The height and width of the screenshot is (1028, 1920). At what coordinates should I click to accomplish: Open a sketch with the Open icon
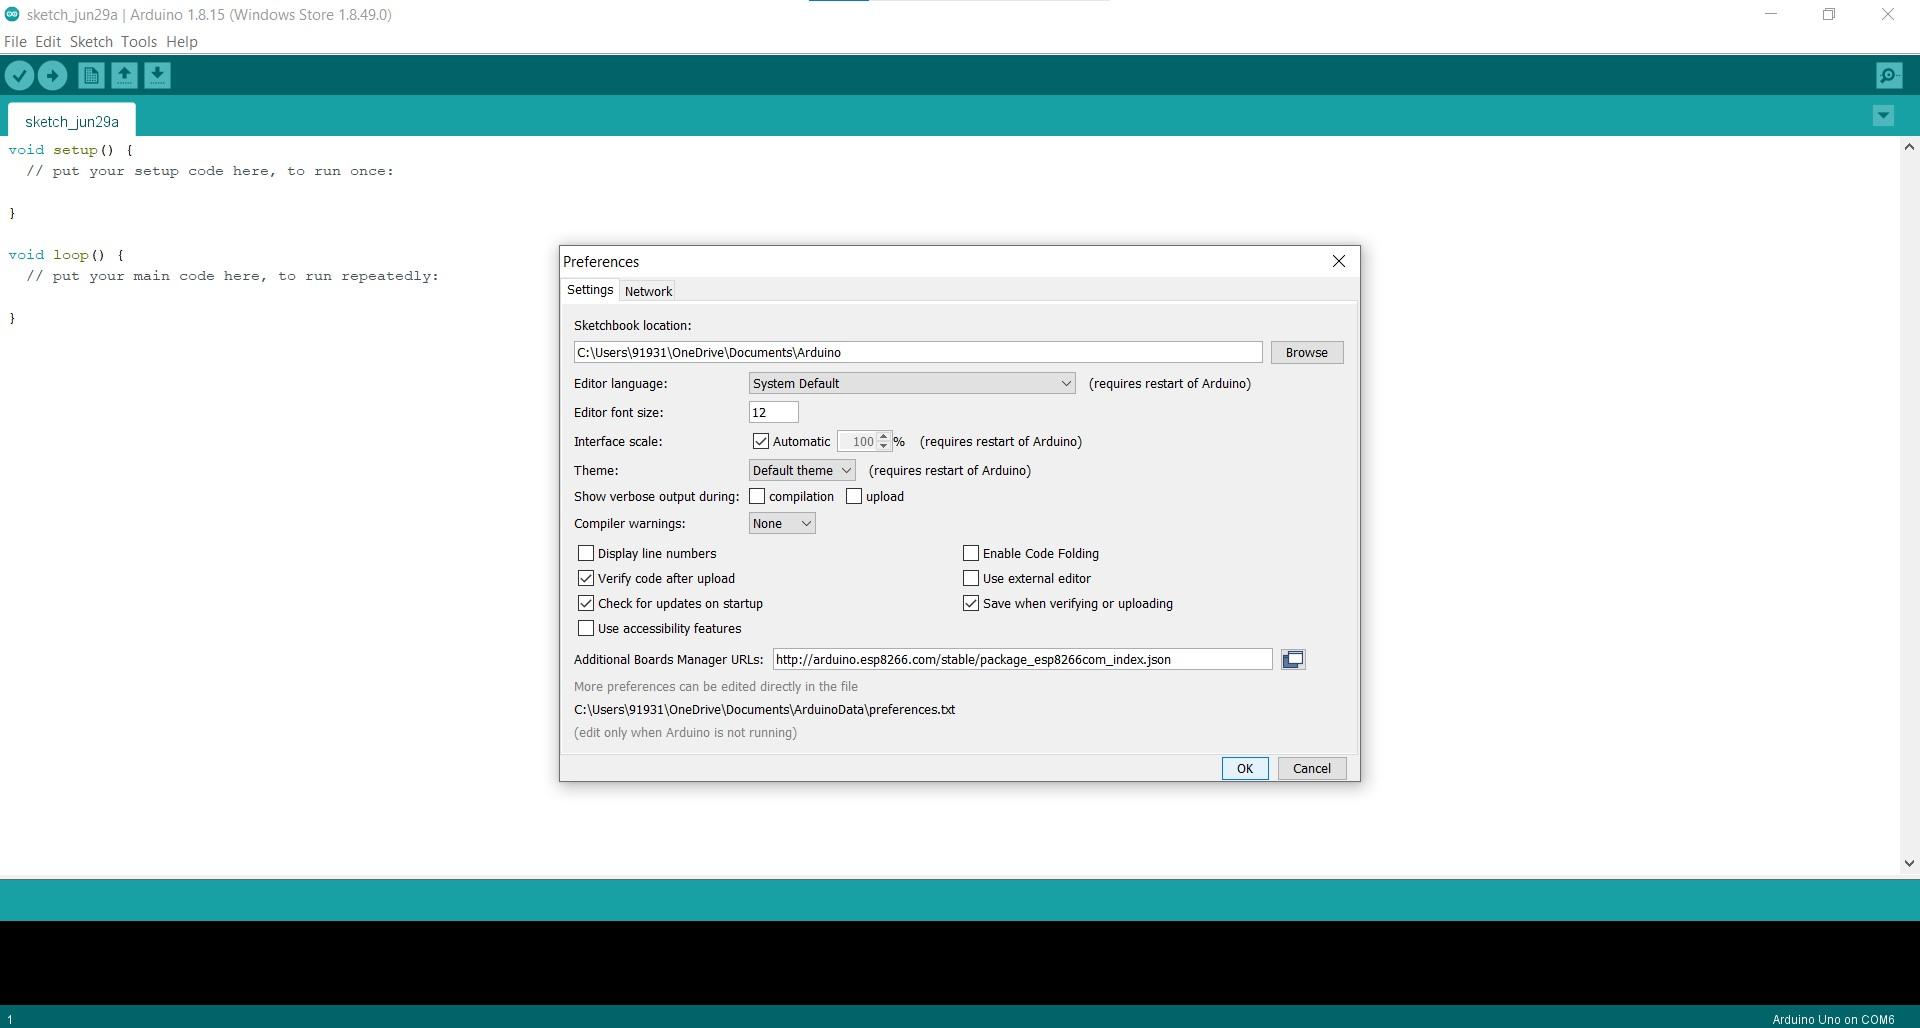(x=124, y=75)
